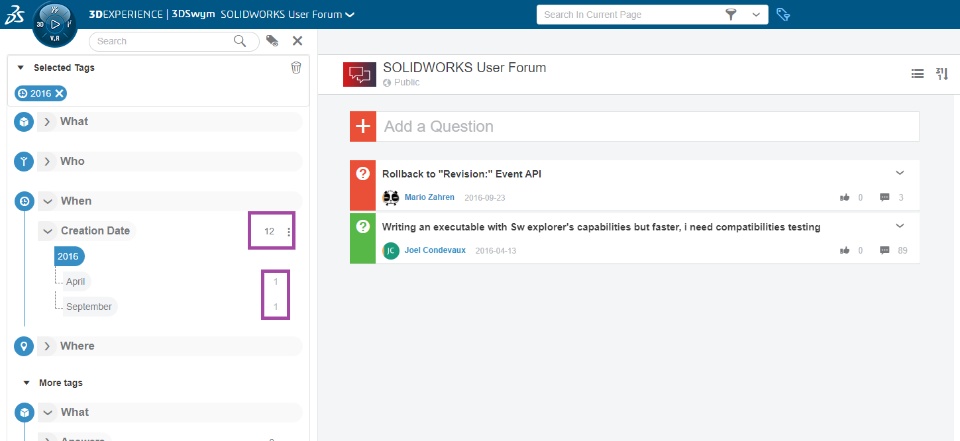Viewport: 960px width, 441px height.
Task: Open Mario Zahren author link
Action: [x=429, y=198]
